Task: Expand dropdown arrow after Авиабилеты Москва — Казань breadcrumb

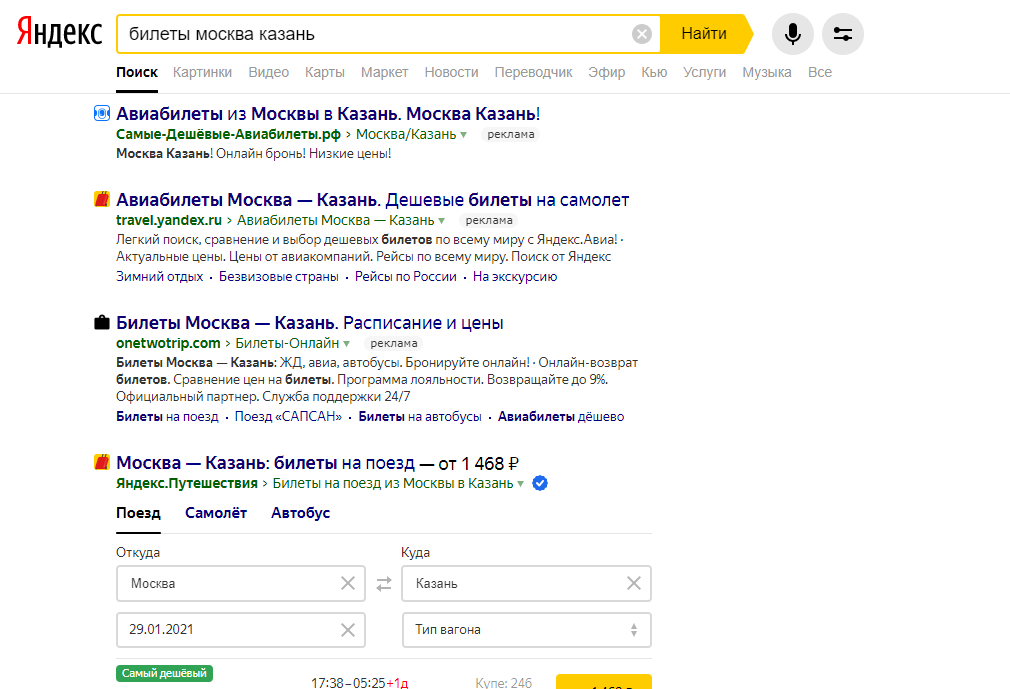Action: pos(442,221)
